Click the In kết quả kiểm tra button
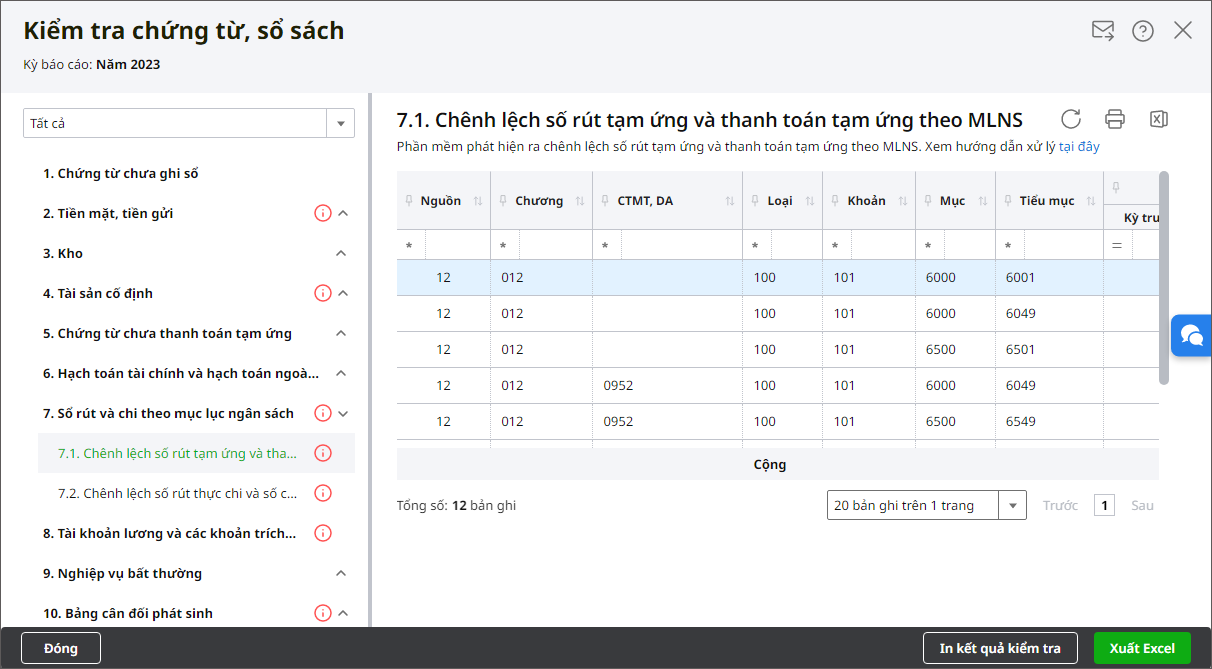 point(999,648)
